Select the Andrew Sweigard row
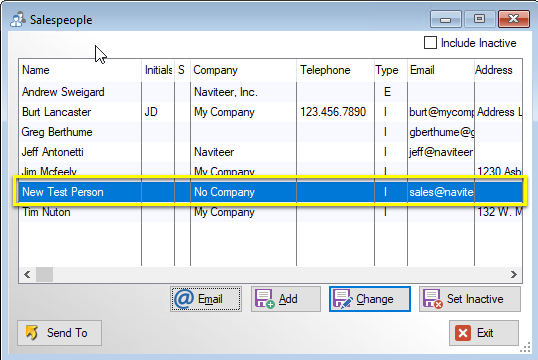The image size is (538, 360). [270, 92]
